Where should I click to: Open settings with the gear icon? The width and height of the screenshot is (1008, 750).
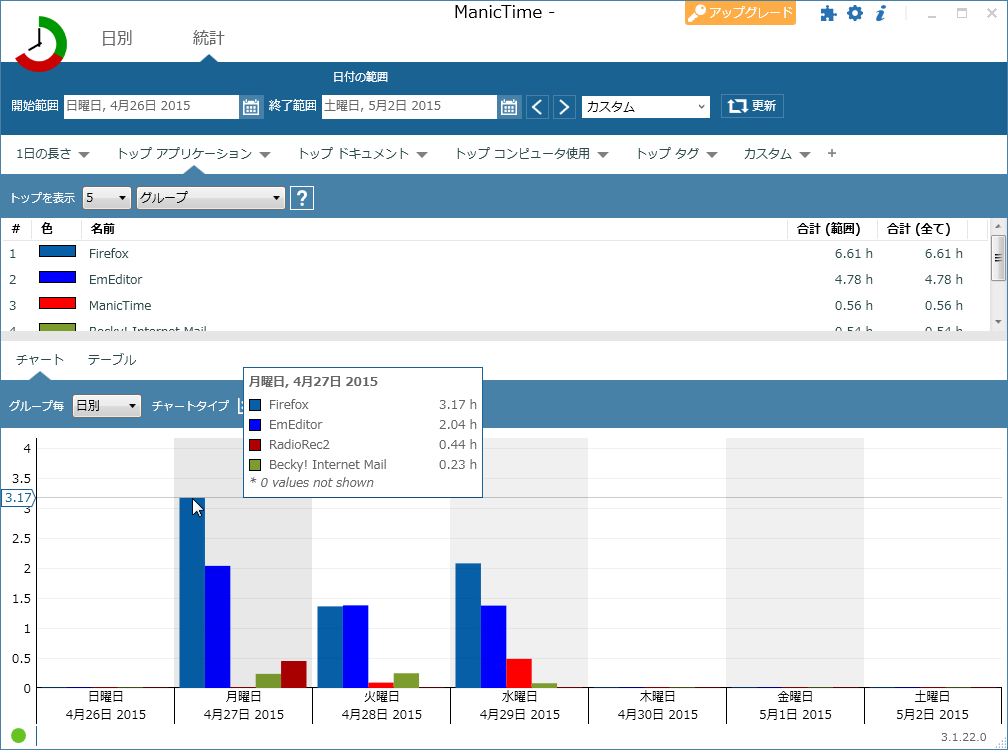854,13
